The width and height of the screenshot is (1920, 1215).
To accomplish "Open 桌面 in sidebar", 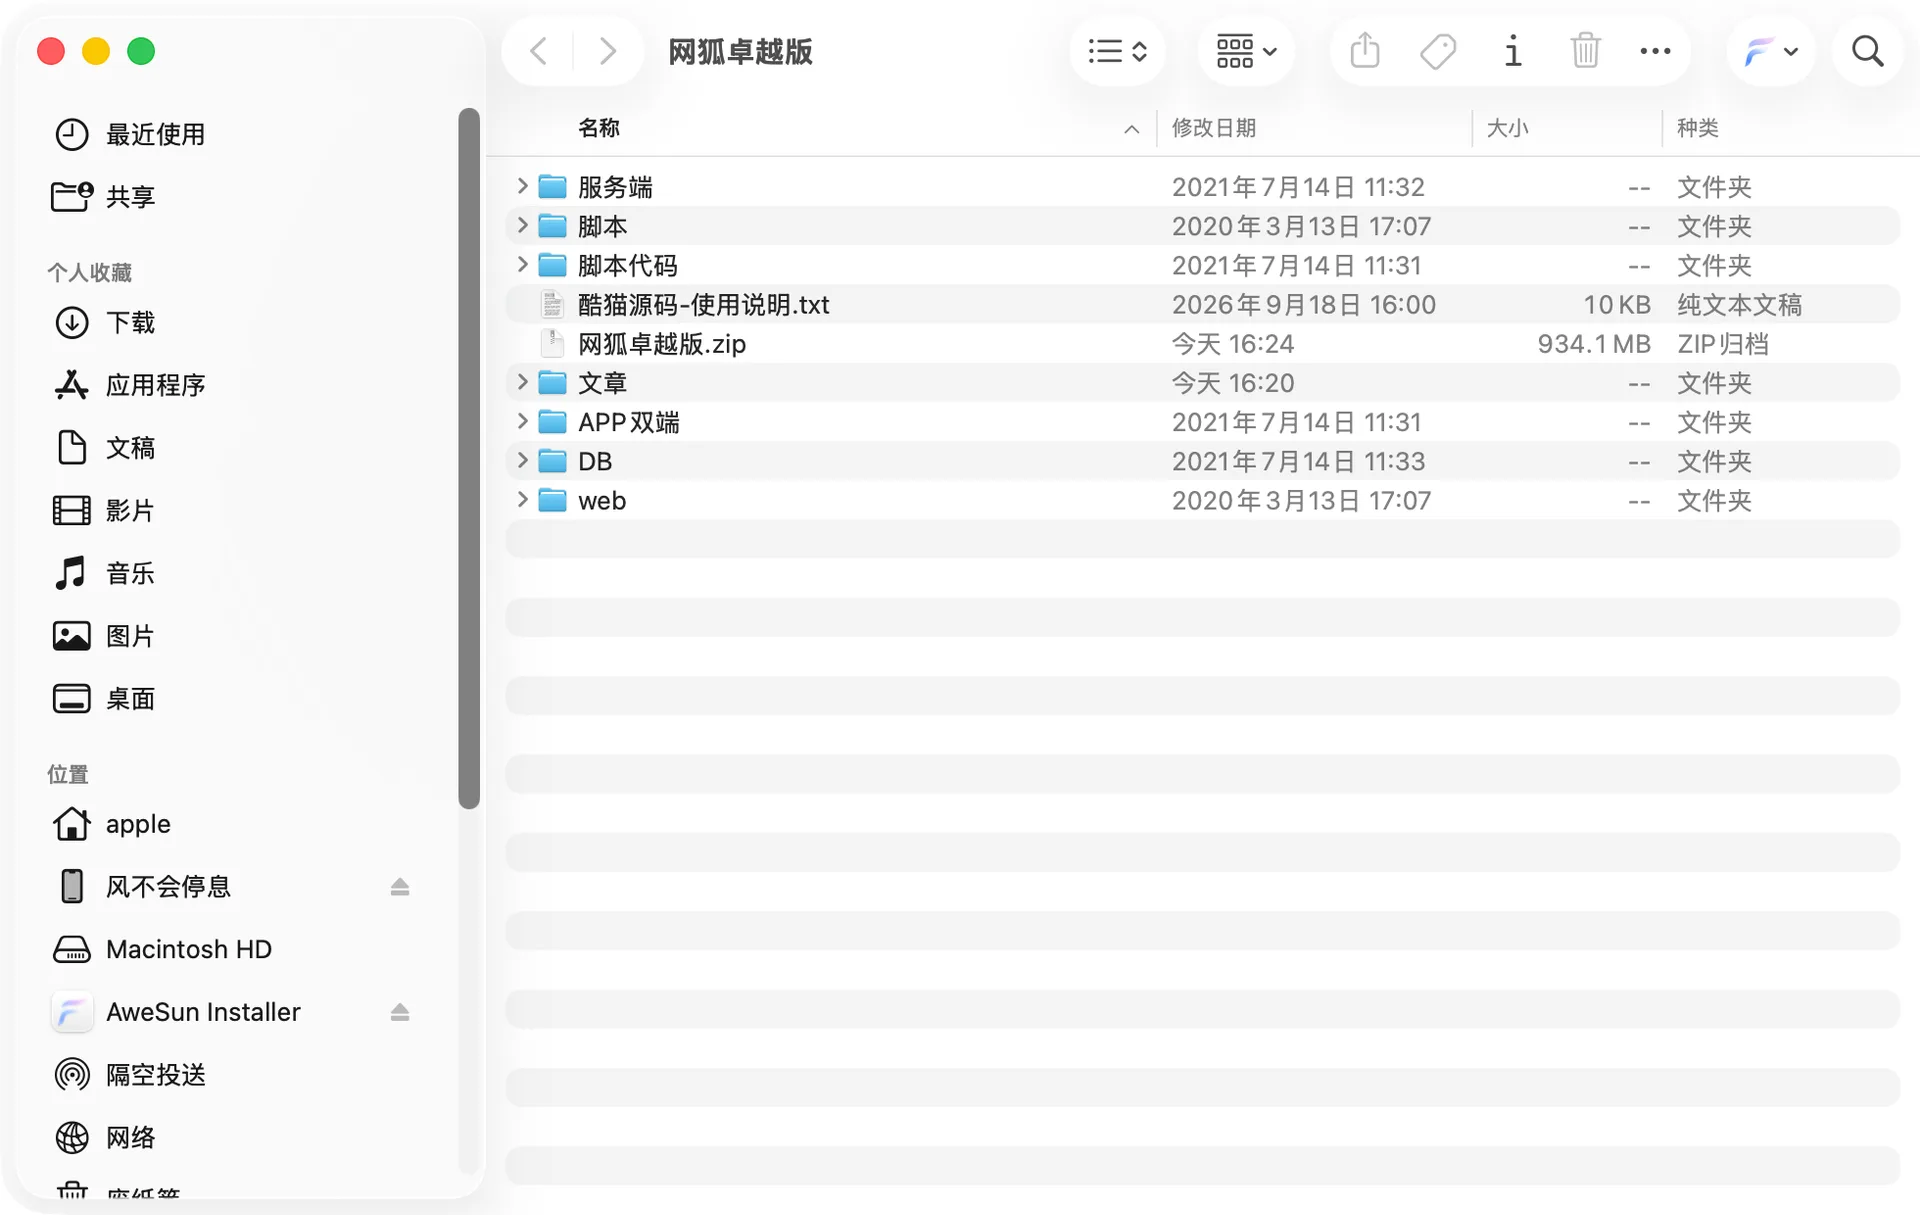I will (x=104, y=698).
